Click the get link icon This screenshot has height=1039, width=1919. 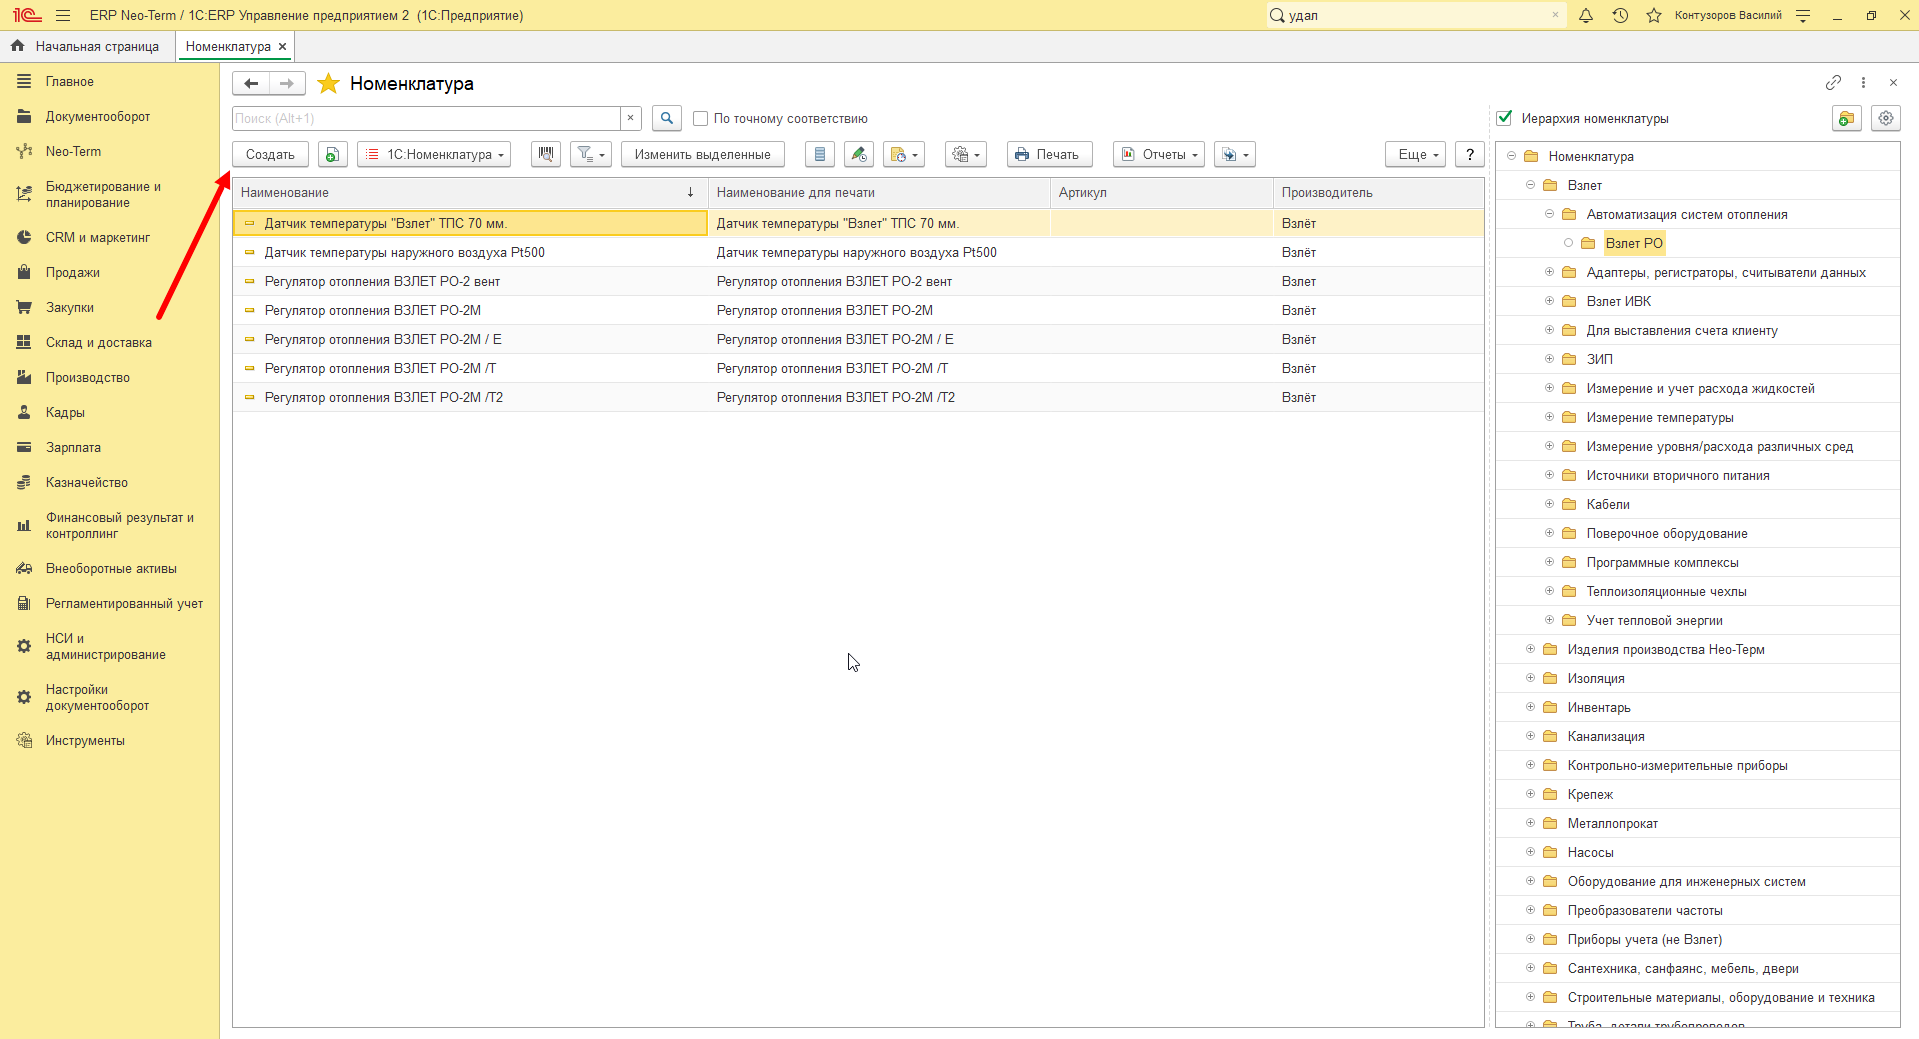pos(1833,83)
